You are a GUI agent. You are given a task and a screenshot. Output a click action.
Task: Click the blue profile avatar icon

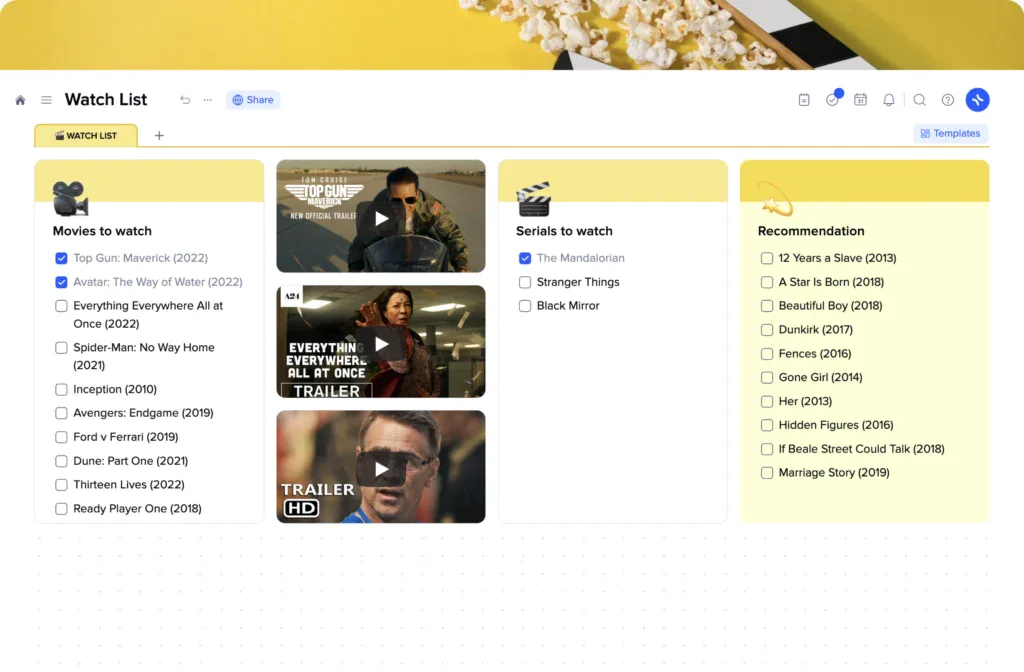pos(978,100)
